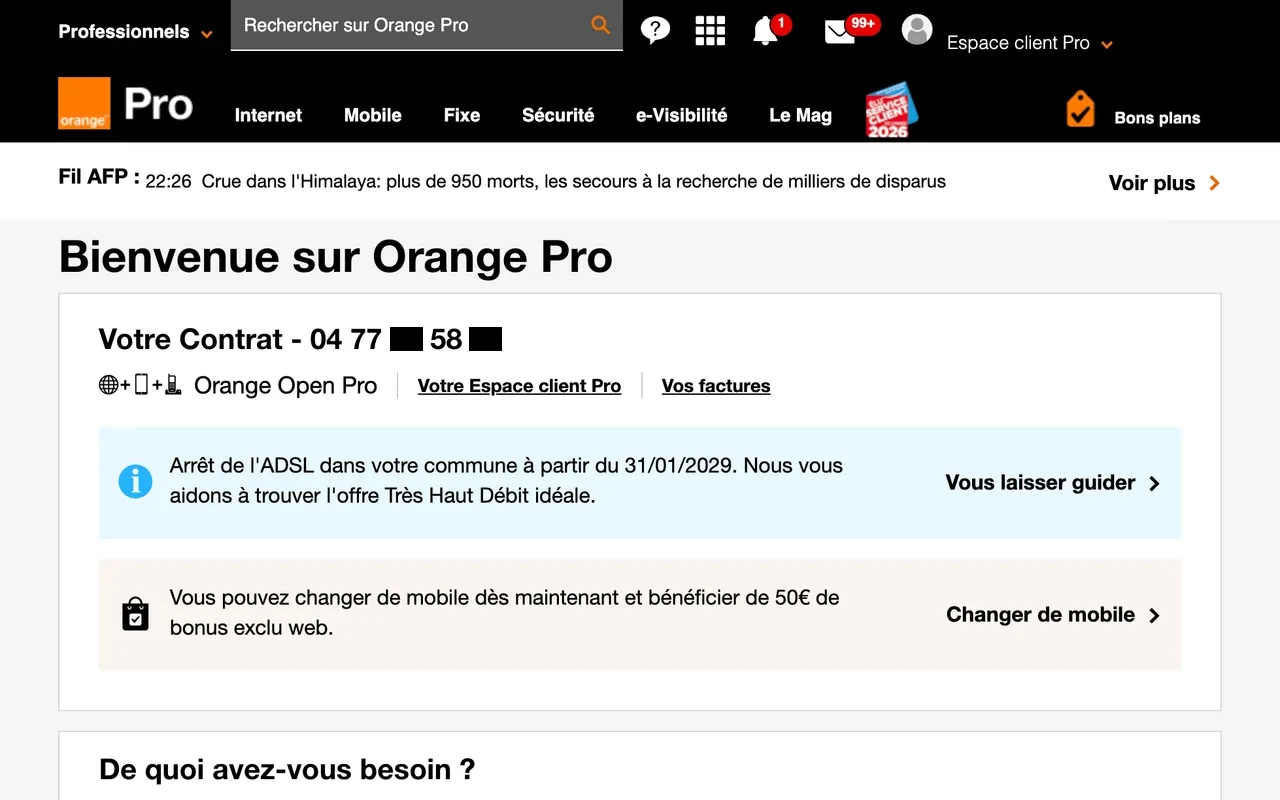Open the mail envelope icon
The image size is (1280, 800).
tap(840, 32)
